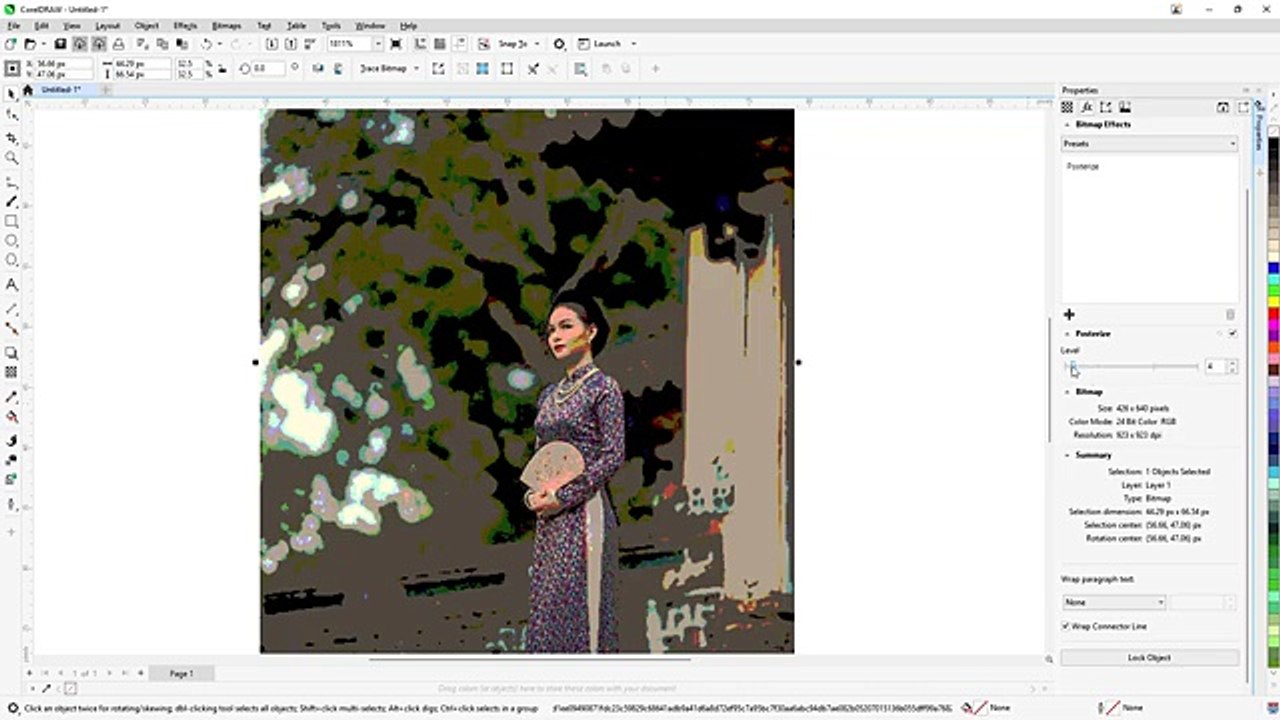Image resolution: width=1280 pixels, height=720 pixels.
Task: Select the Drop Shadow tool
Action: (12, 353)
